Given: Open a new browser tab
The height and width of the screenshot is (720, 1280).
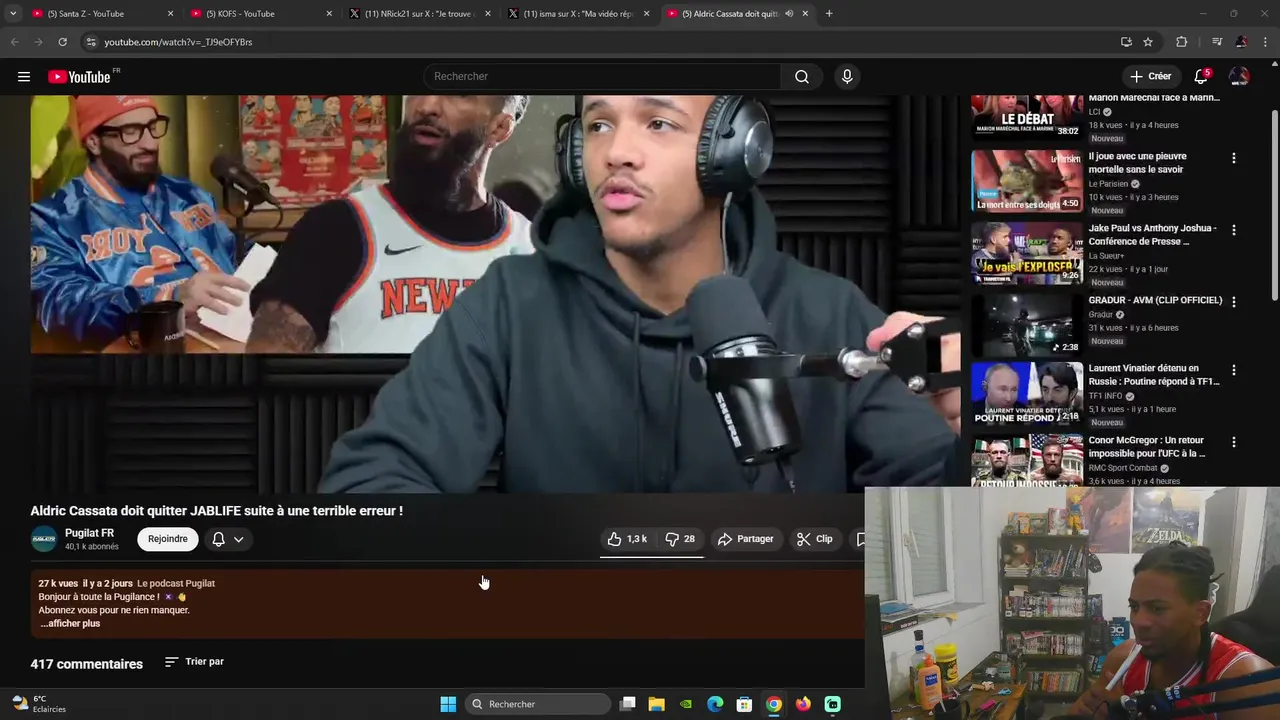Looking at the screenshot, I should coord(829,14).
